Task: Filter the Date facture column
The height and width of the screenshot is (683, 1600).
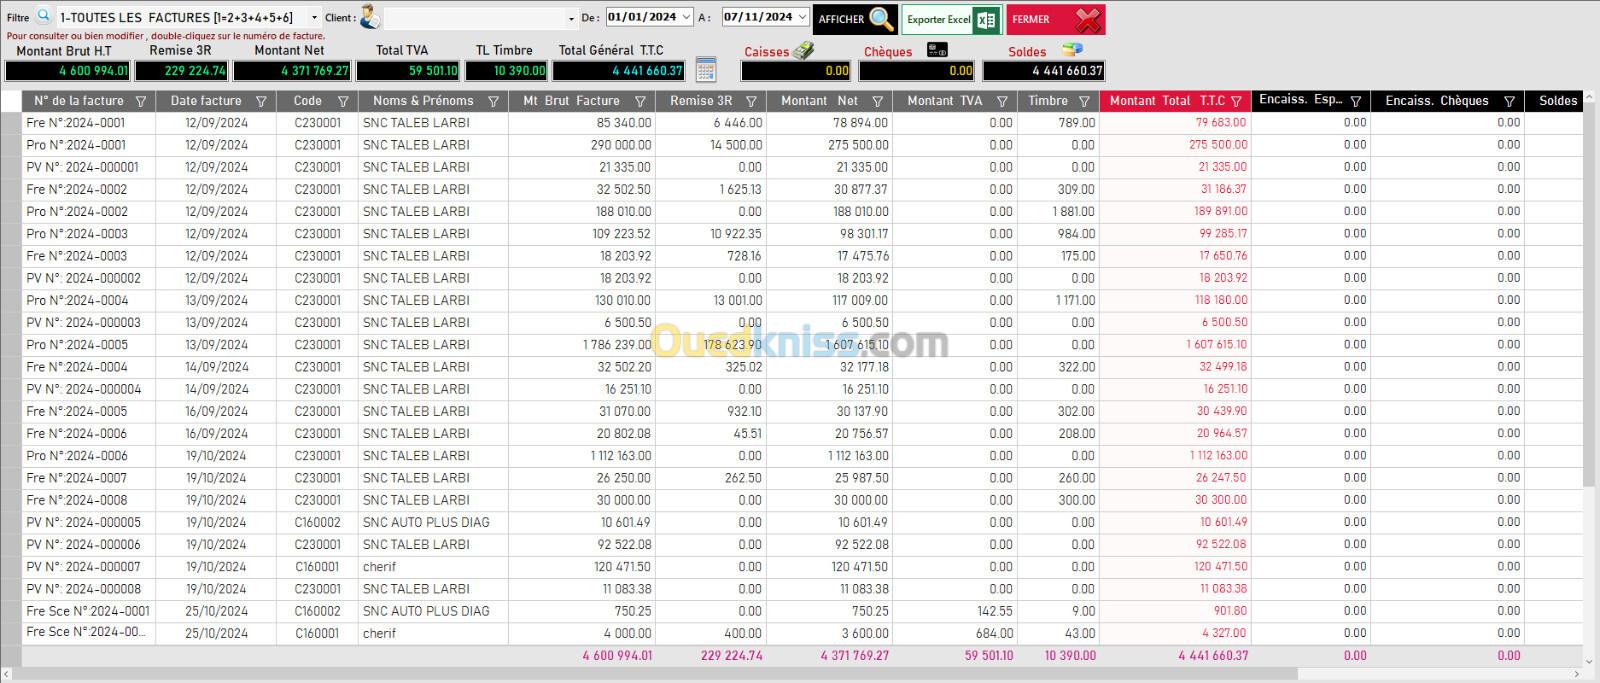Action: point(261,101)
